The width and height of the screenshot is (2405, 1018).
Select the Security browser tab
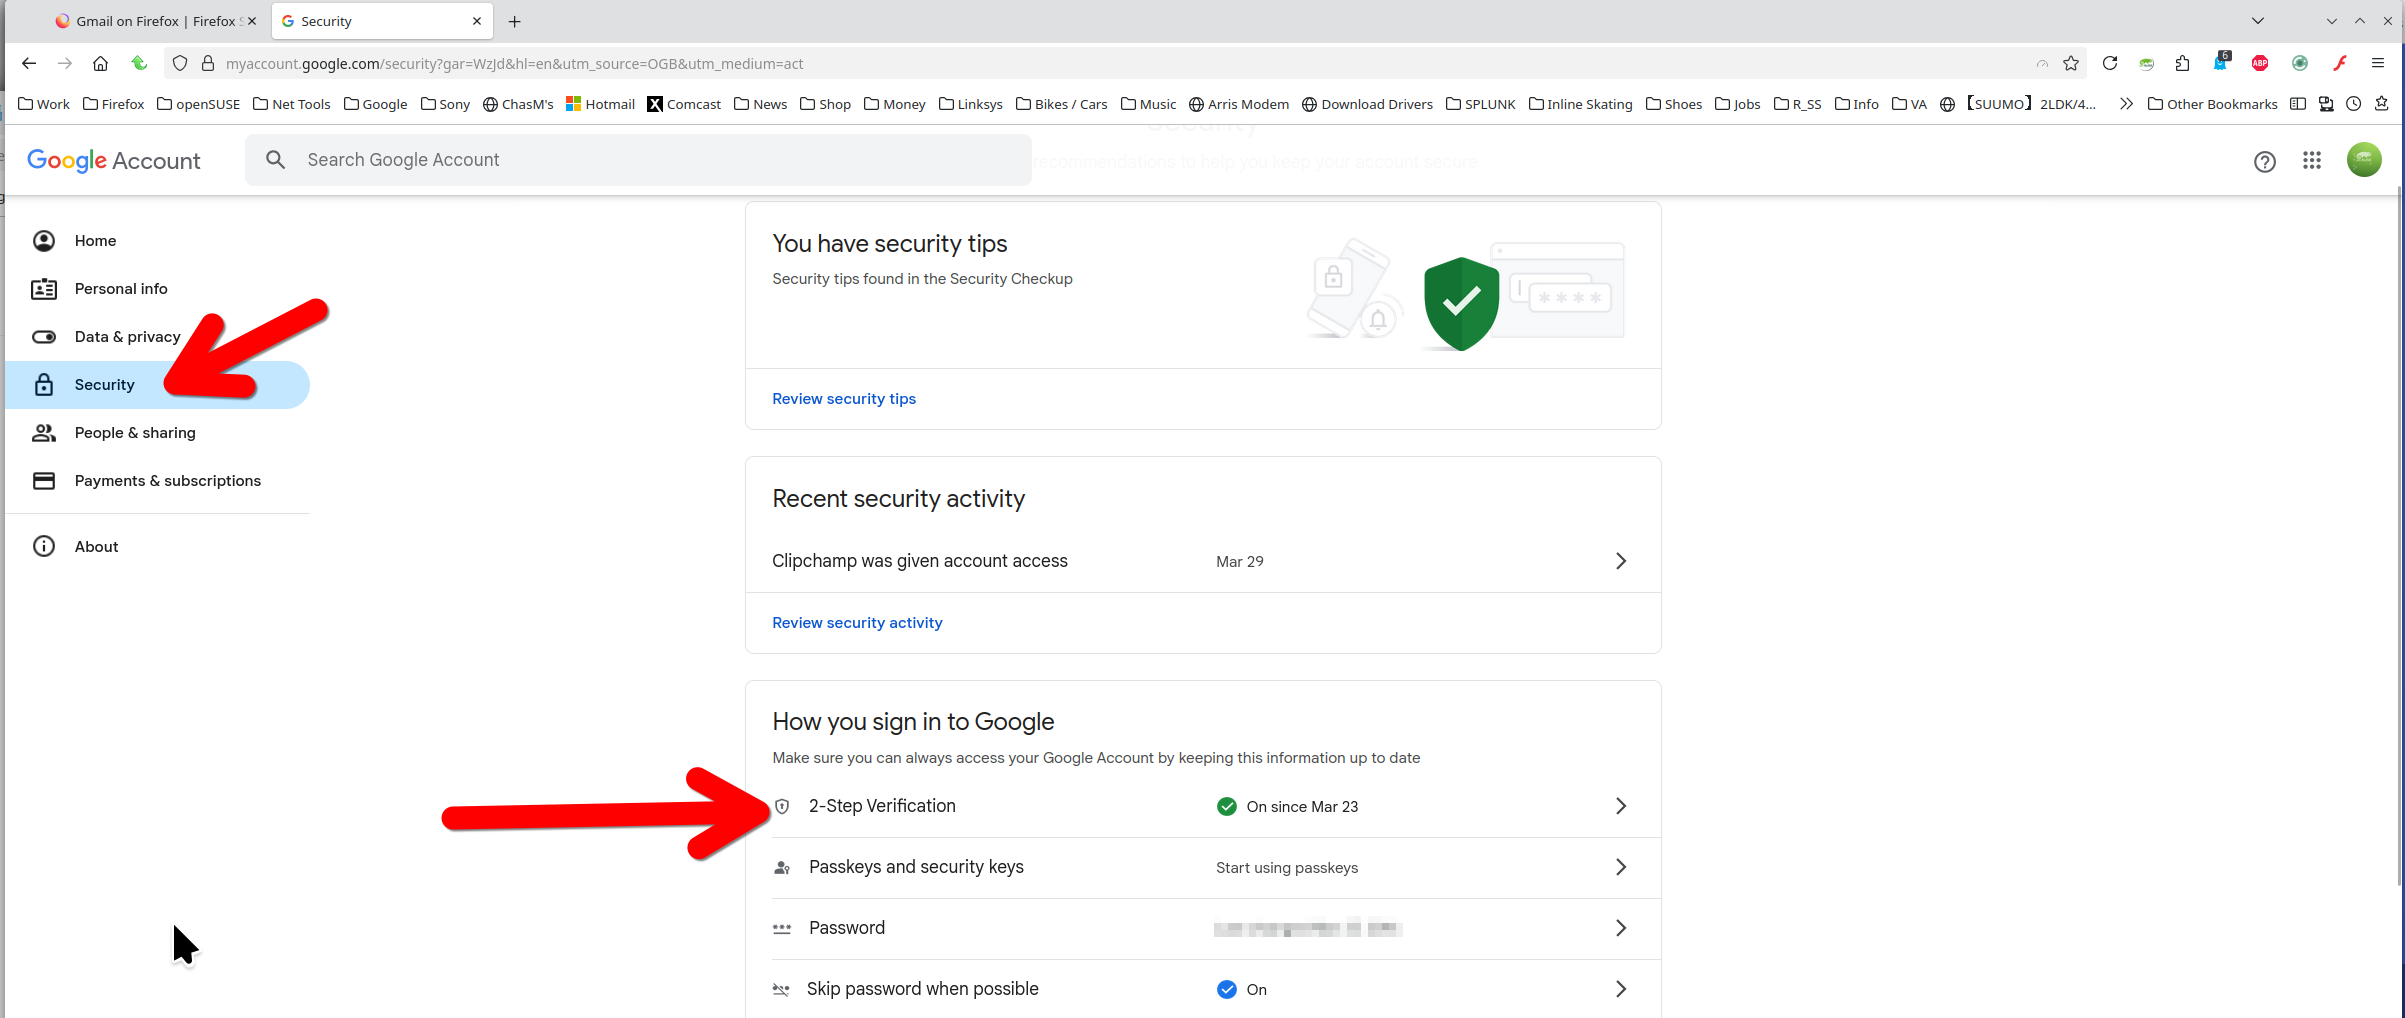[382, 21]
